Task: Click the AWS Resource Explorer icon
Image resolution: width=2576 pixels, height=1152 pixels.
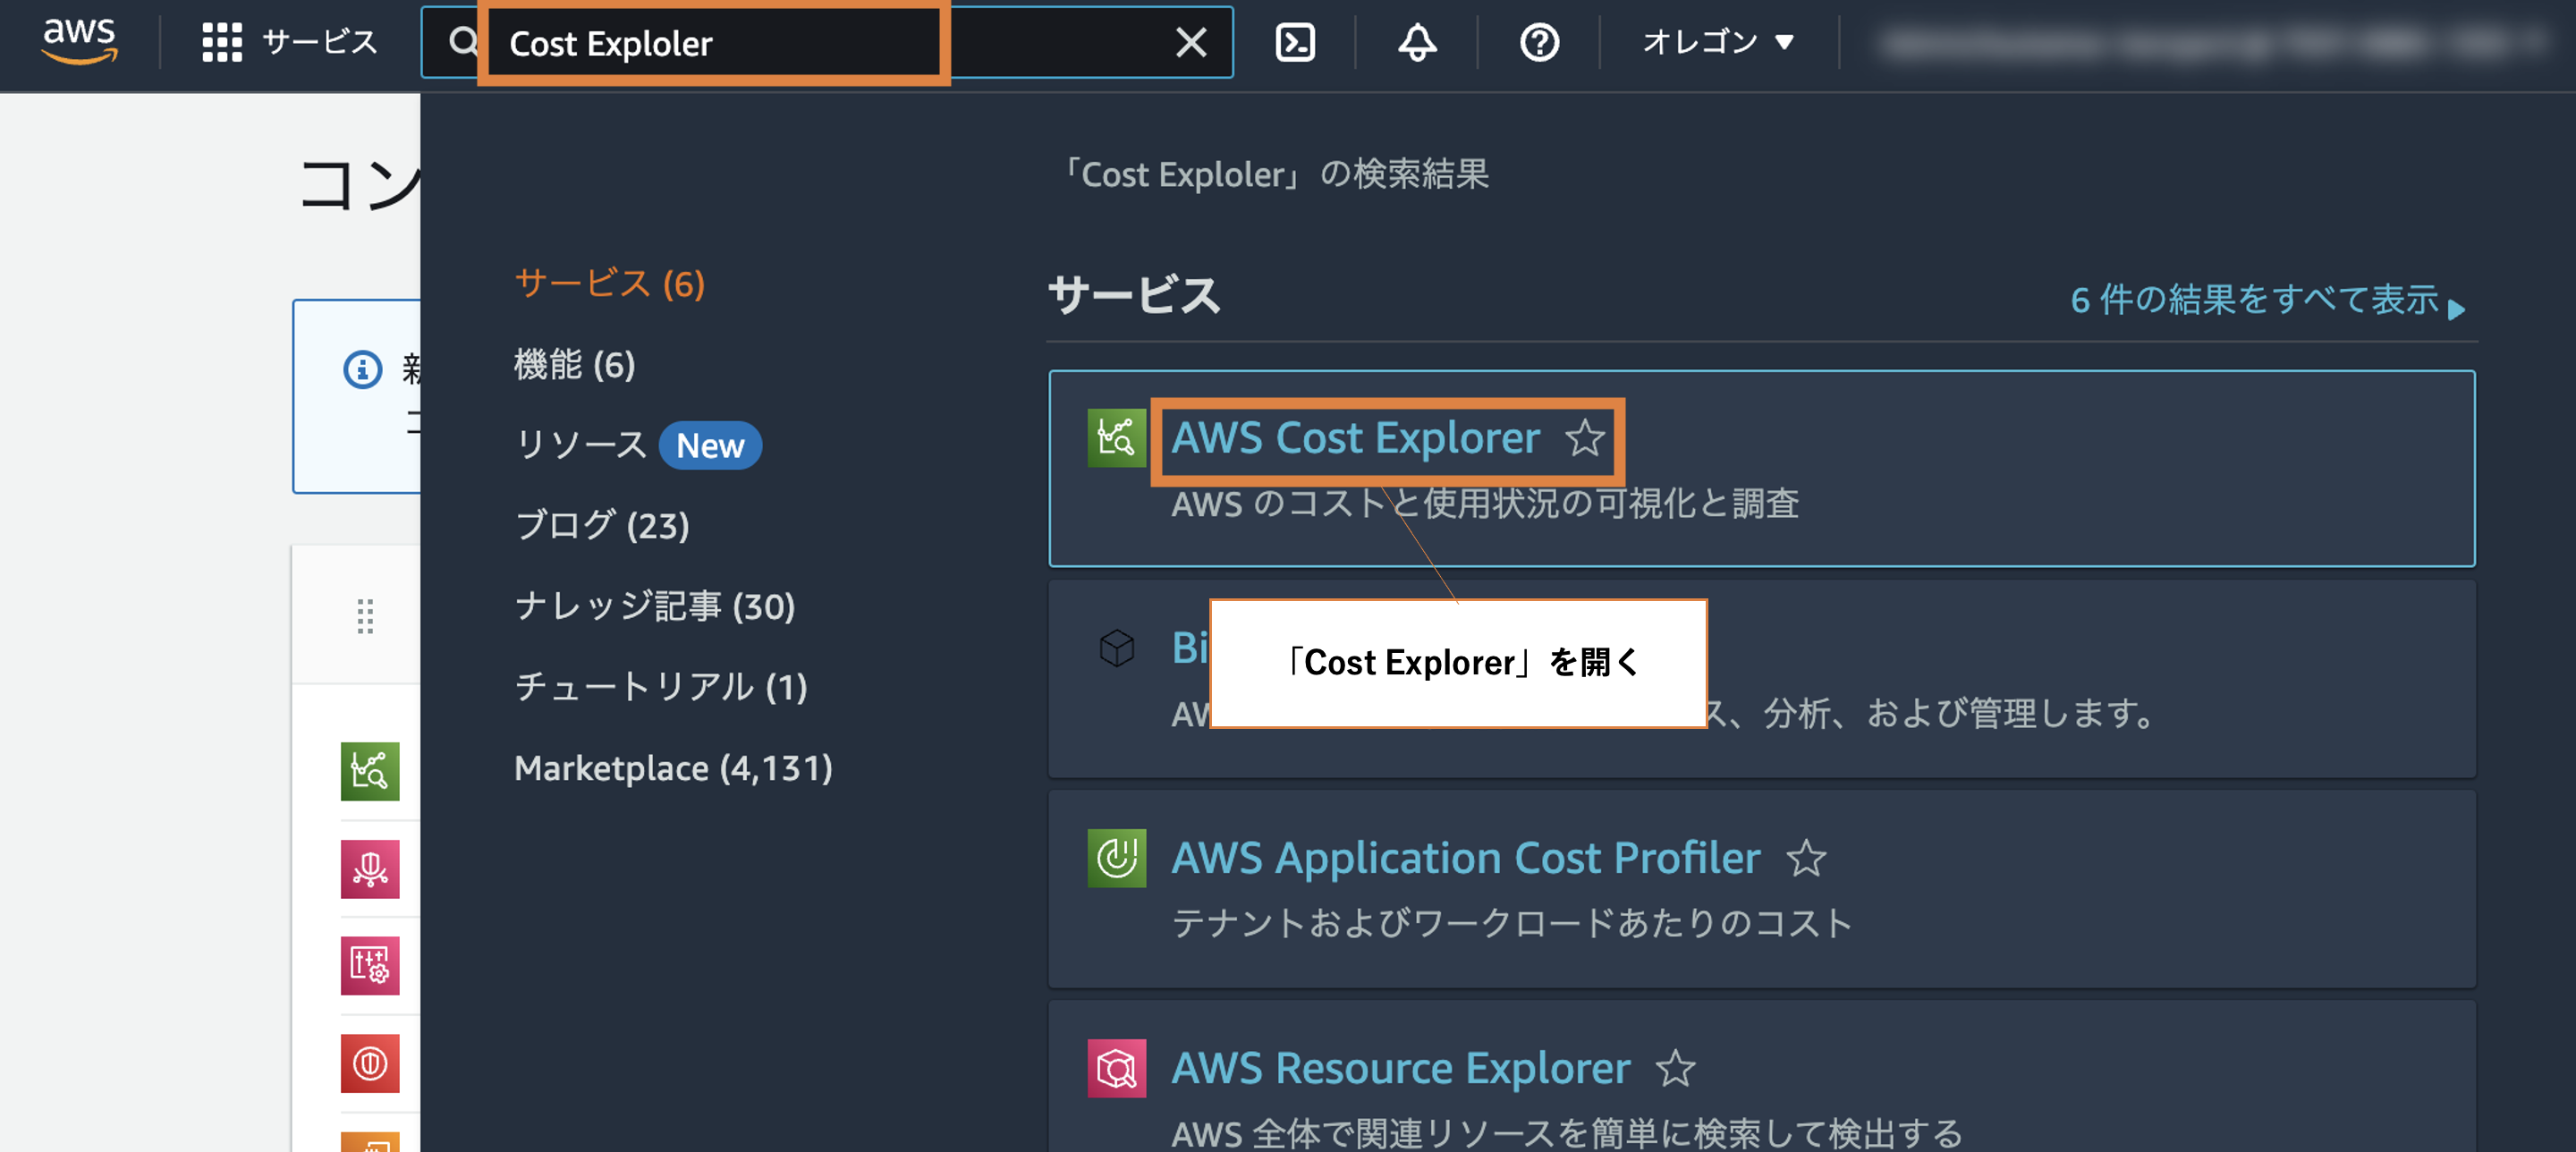Action: 1116,1068
